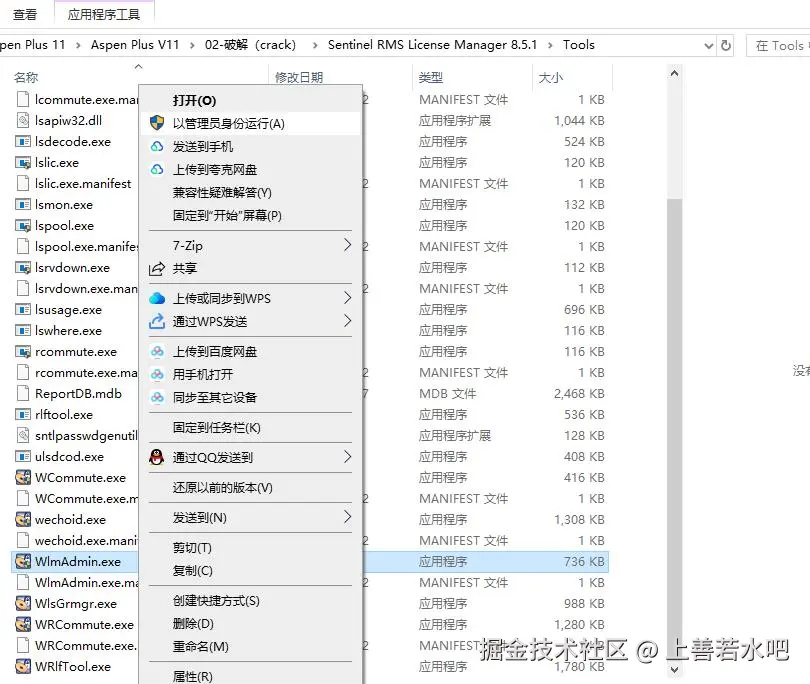Click the share icon next to 共享

pyautogui.click(x=157, y=269)
